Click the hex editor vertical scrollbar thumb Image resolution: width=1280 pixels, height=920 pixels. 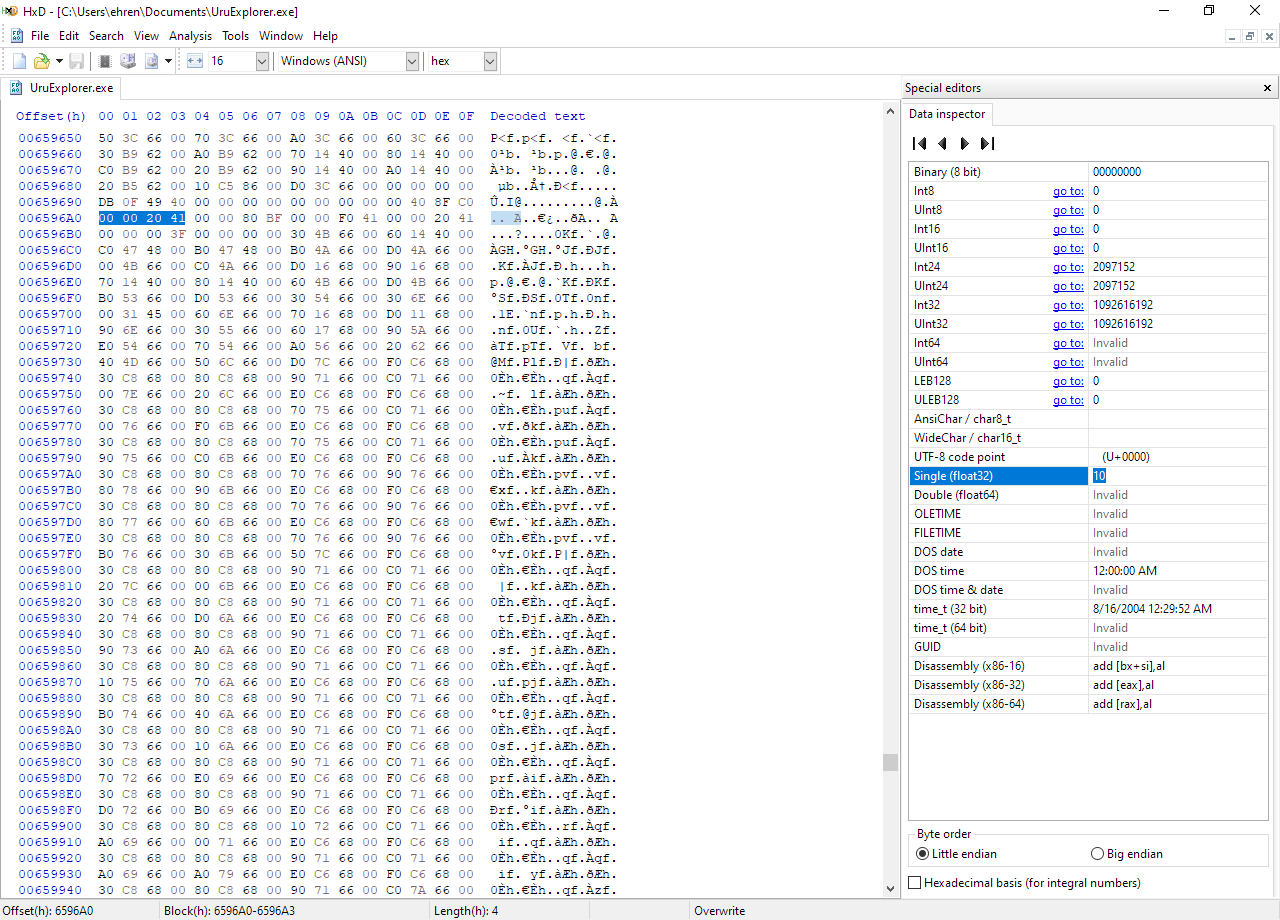point(890,763)
